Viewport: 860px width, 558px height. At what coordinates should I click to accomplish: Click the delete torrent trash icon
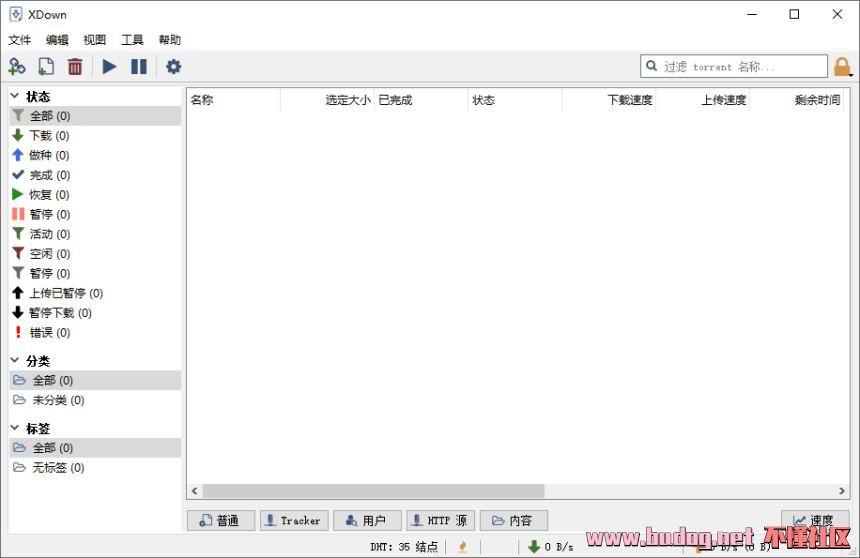click(x=75, y=67)
